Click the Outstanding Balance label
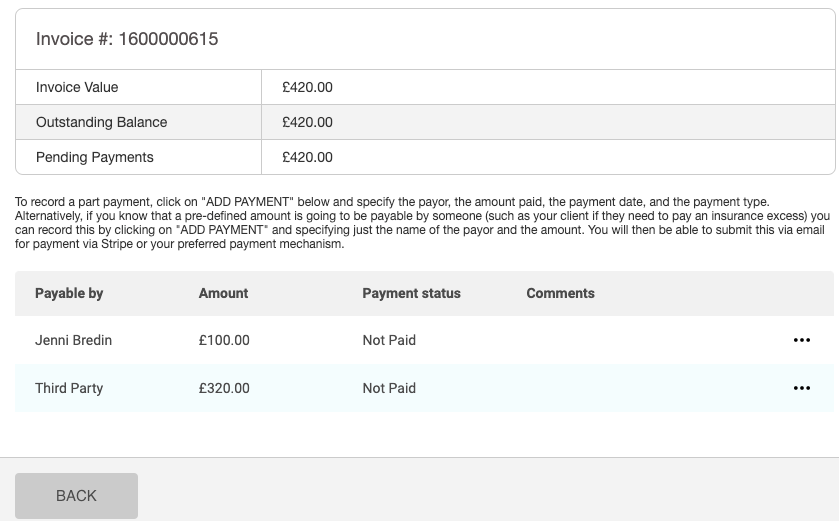 pos(101,122)
